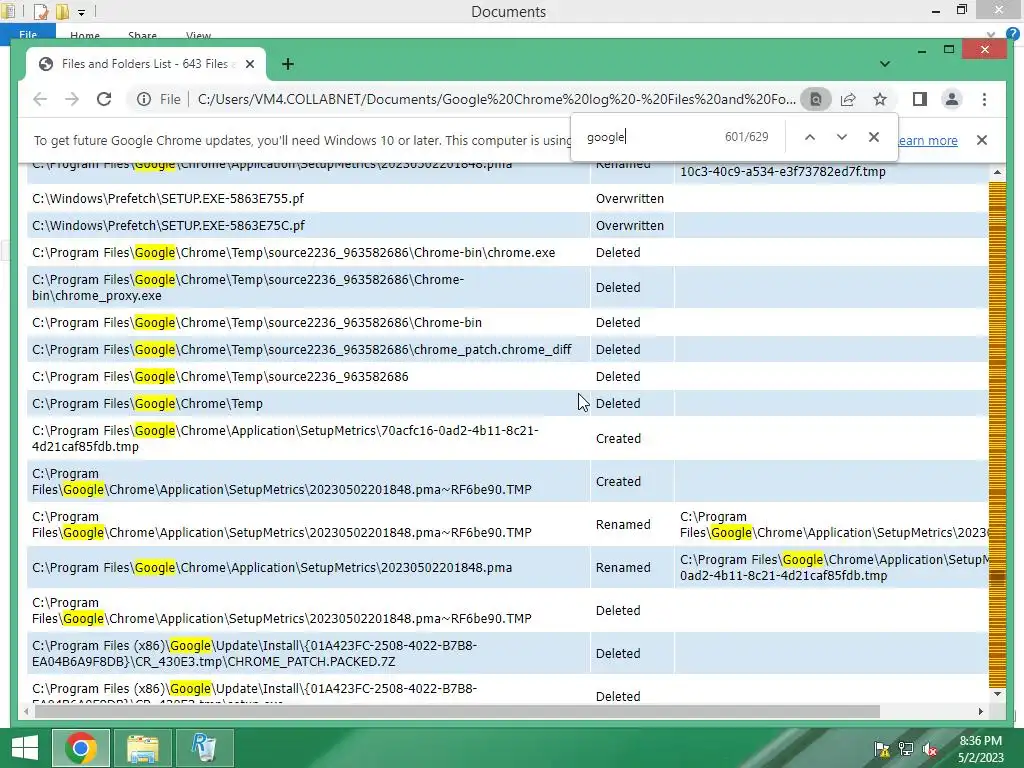The width and height of the screenshot is (1024, 768).
Task: Open the Home tab in Documents window
Action: coord(85,35)
